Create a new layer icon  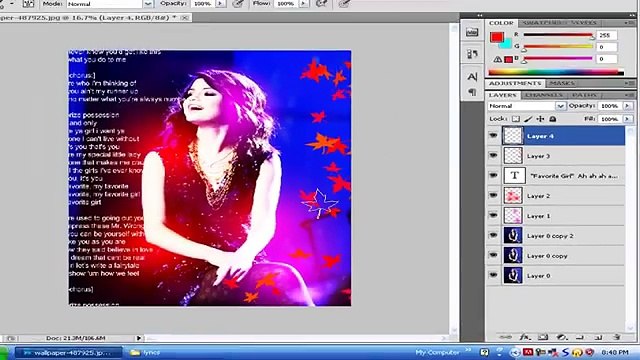598,337
